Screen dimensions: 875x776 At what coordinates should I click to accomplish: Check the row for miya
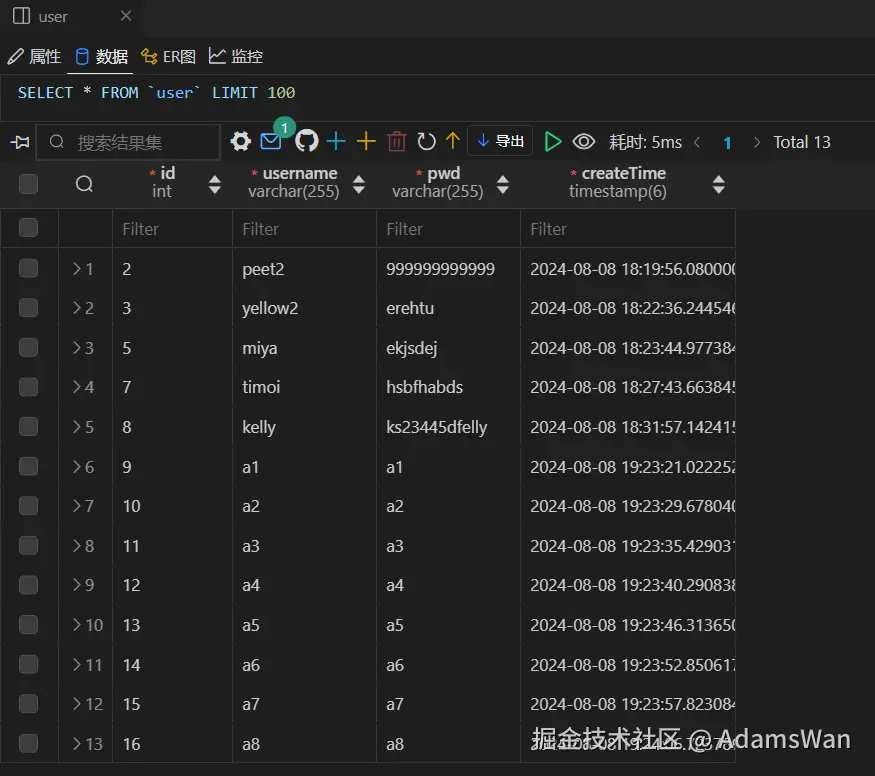pos(28,347)
